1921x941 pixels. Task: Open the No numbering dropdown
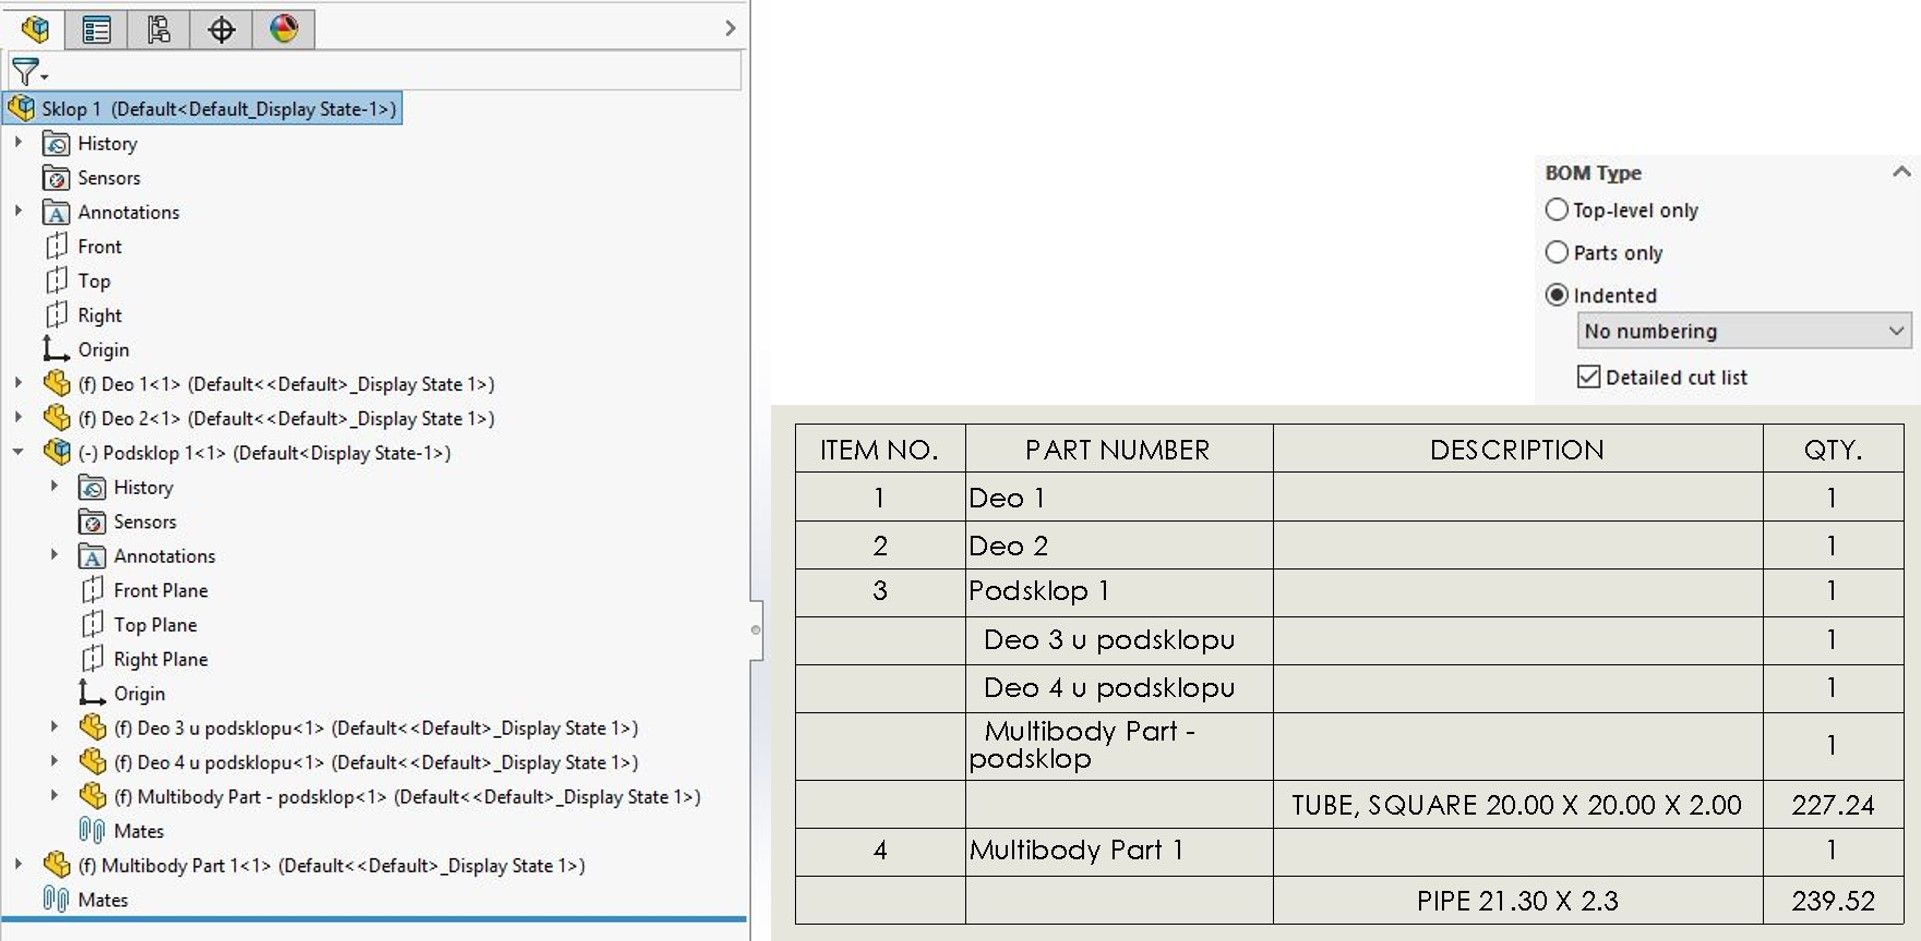pos(1743,331)
